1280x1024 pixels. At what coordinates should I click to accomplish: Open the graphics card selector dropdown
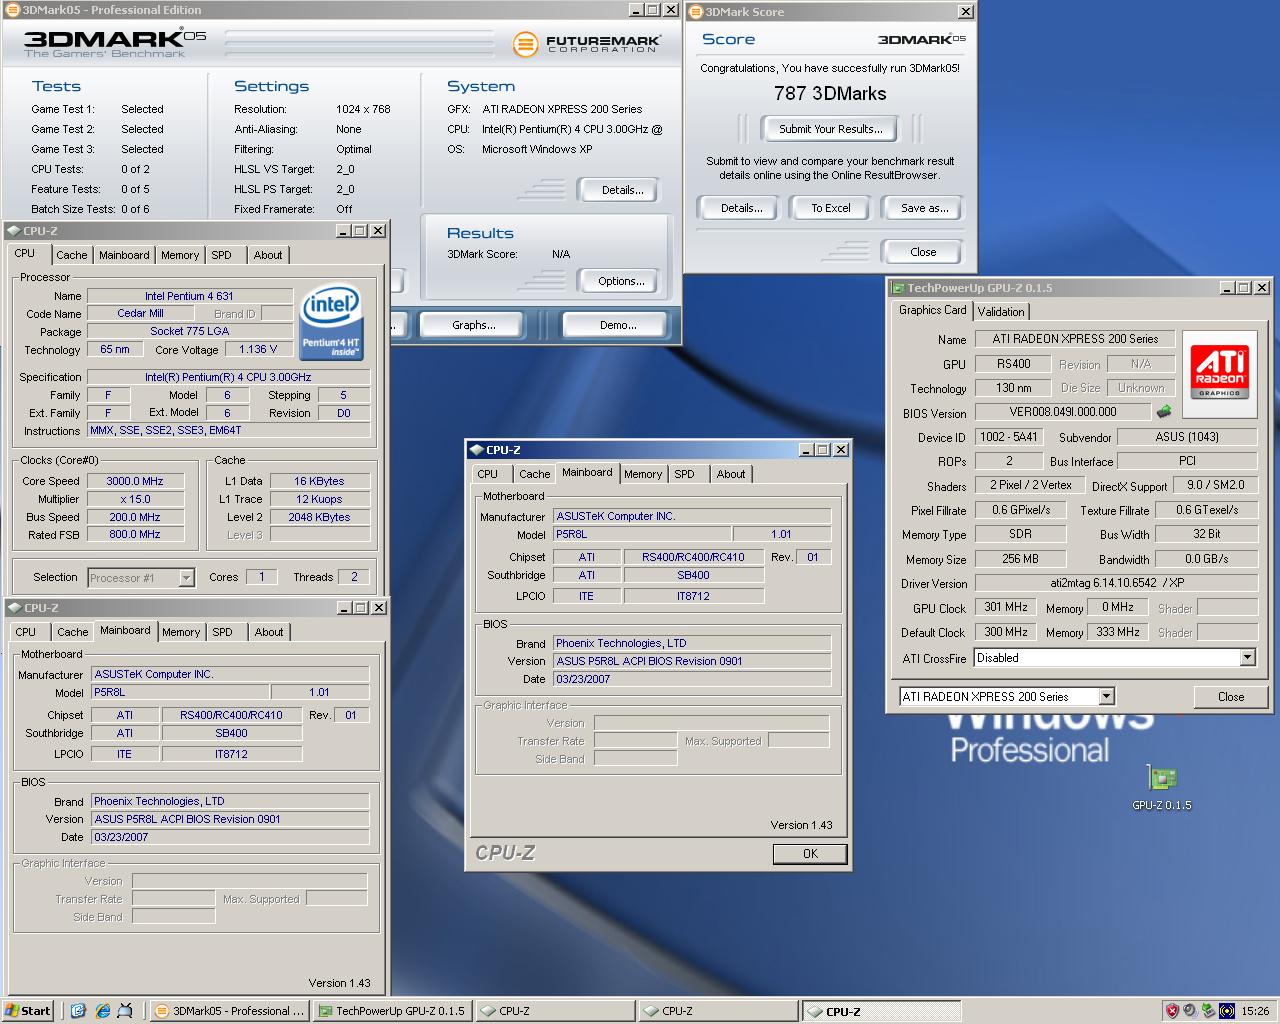pyautogui.click(x=1106, y=696)
